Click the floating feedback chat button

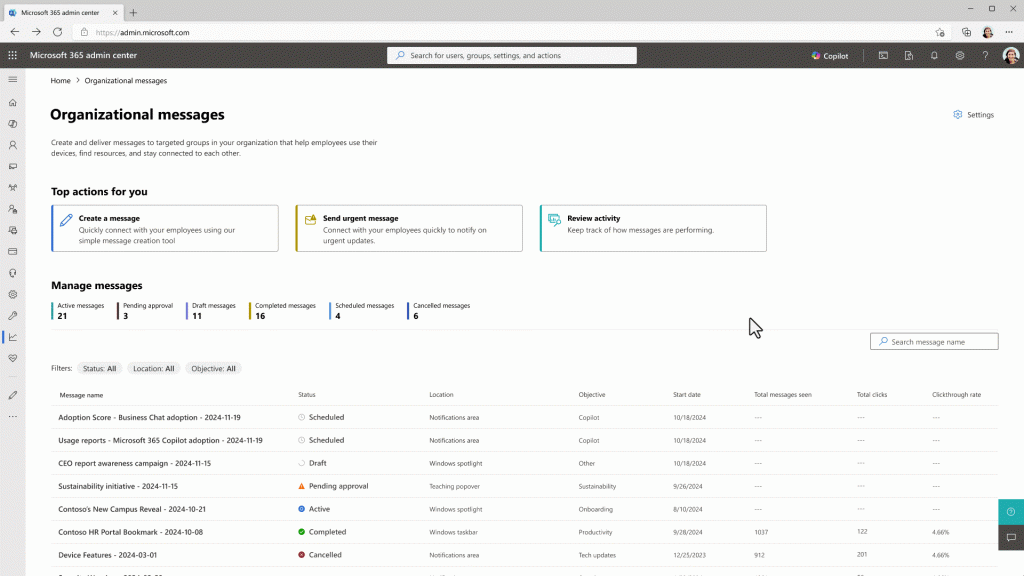pos(1011,537)
